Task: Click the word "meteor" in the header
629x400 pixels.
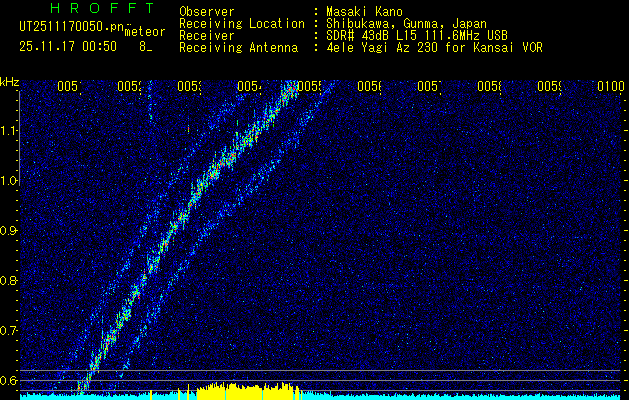Action: pyautogui.click(x=145, y=32)
